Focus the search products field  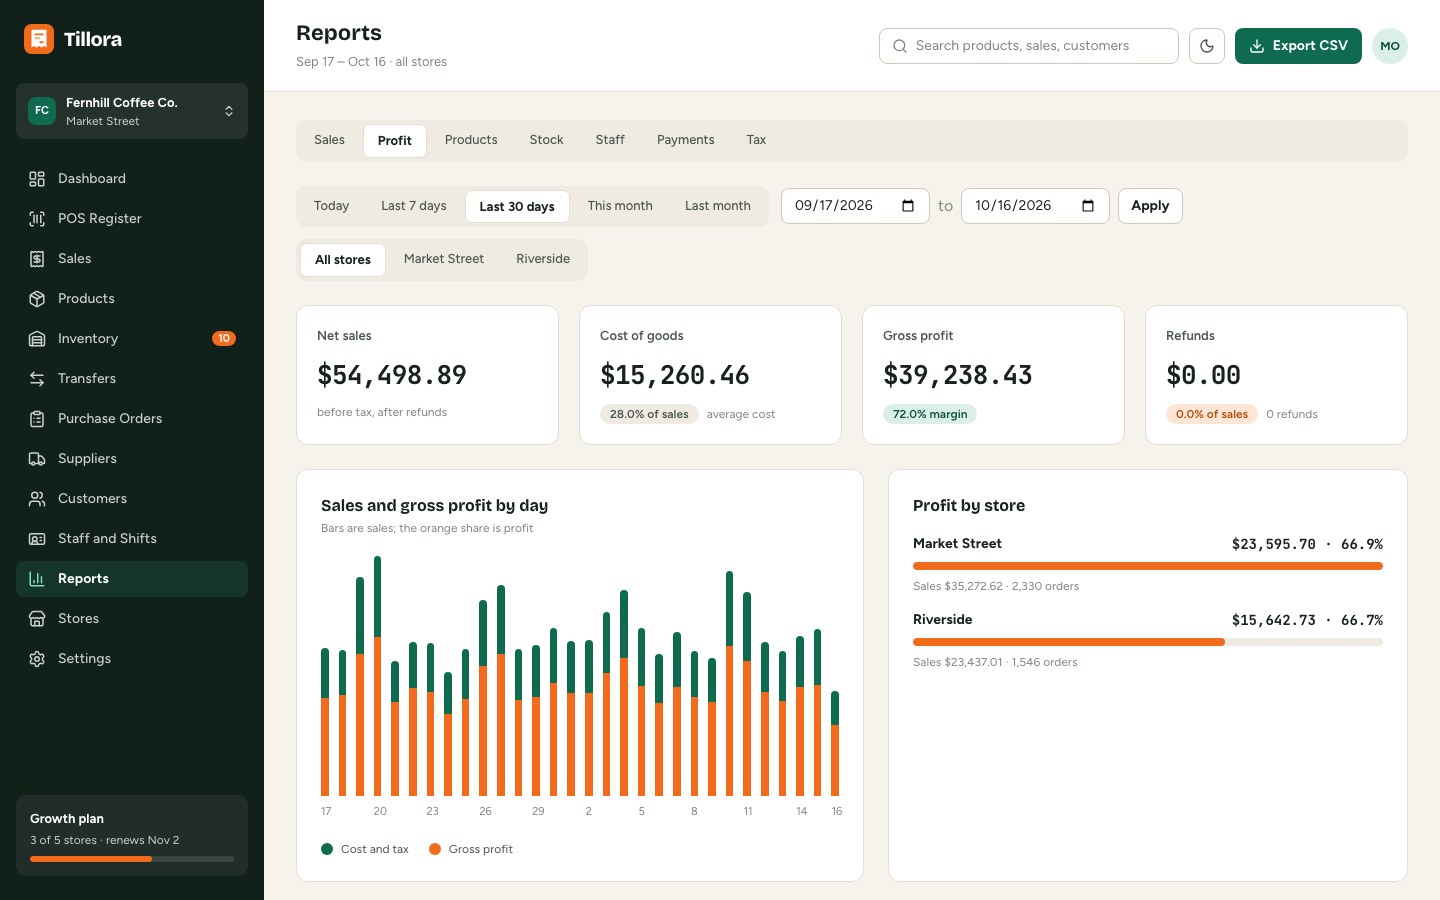pos(1029,46)
